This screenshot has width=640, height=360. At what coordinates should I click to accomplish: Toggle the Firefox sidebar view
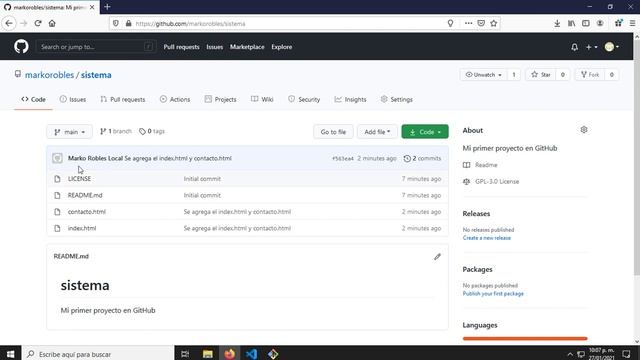(x=586, y=23)
